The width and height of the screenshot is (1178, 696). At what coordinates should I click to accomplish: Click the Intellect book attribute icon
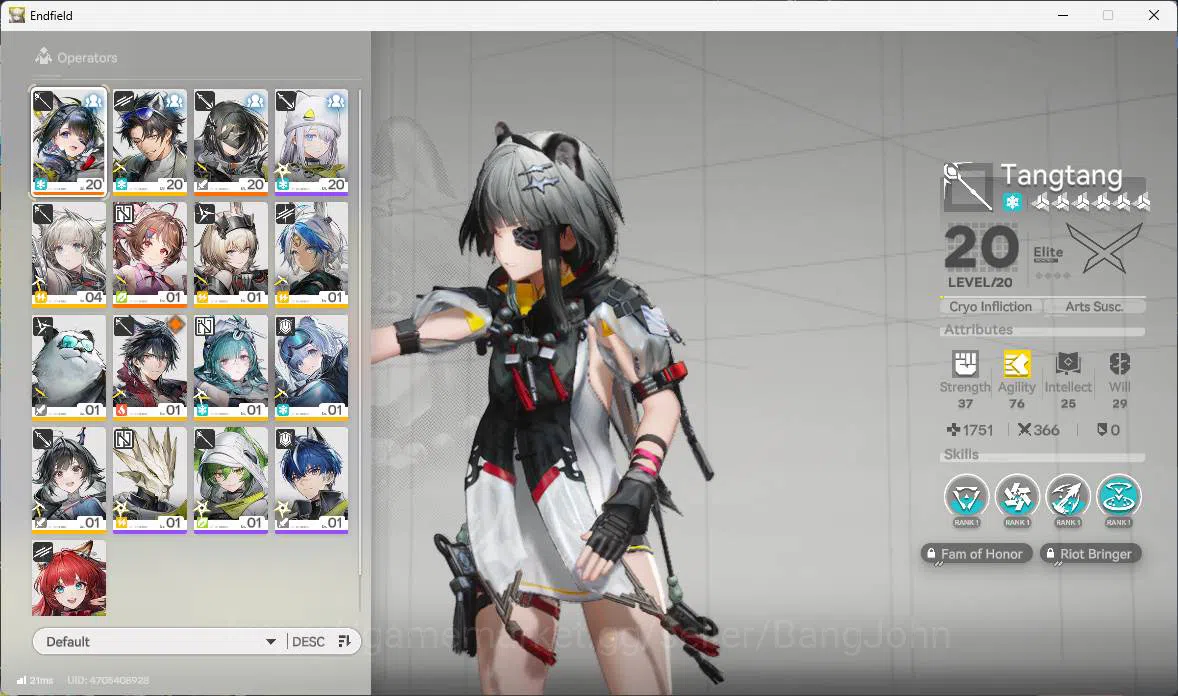tap(1068, 364)
